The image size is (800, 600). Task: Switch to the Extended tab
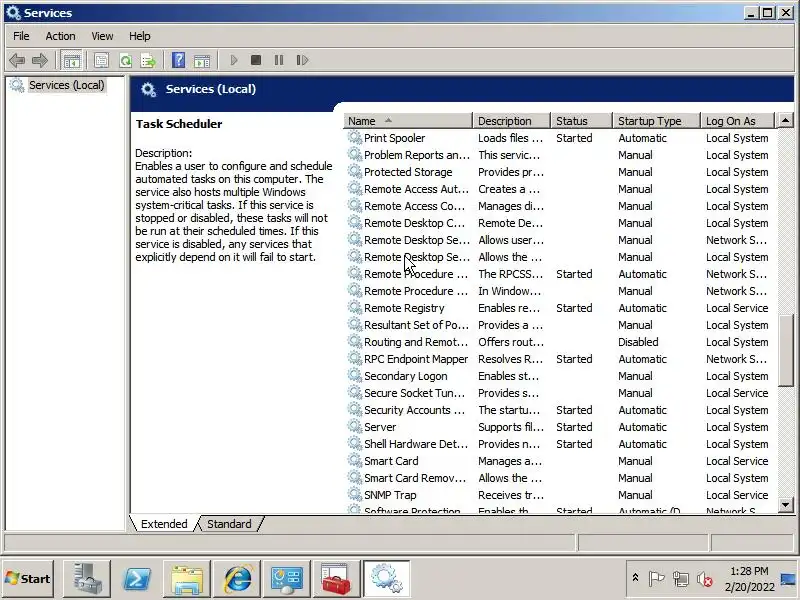164,524
